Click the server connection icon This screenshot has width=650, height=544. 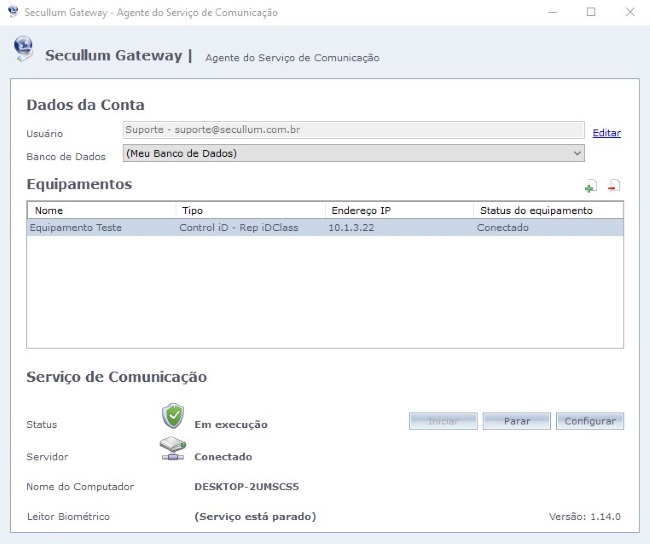[x=173, y=452]
